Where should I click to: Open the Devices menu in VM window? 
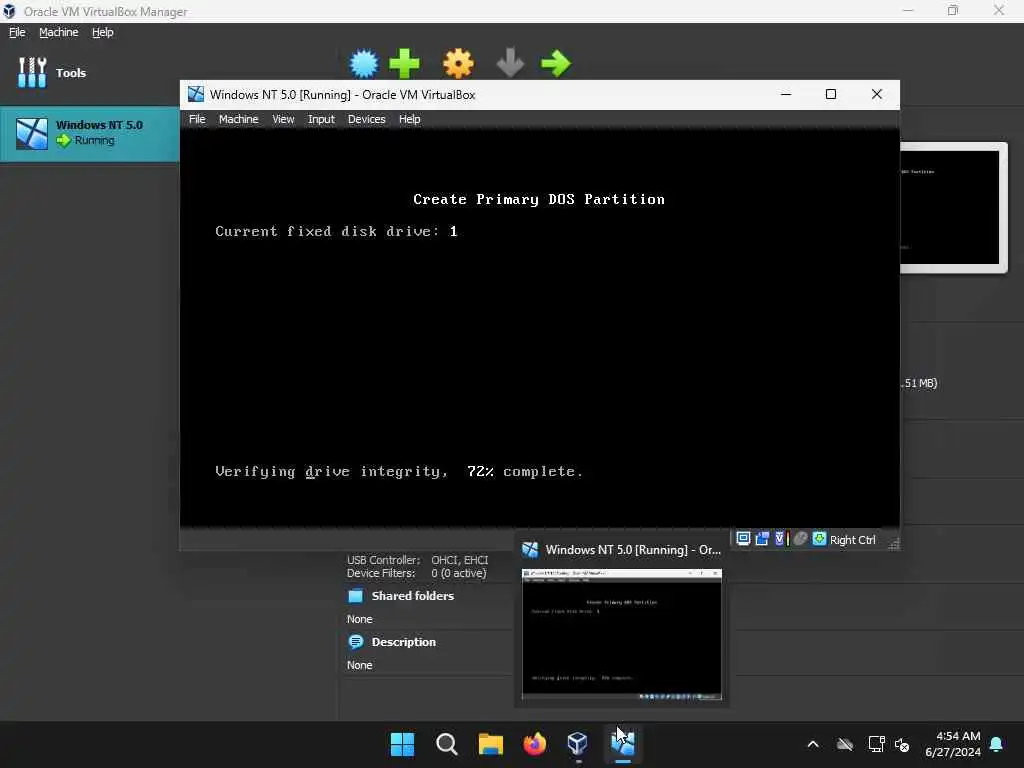(x=366, y=119)
